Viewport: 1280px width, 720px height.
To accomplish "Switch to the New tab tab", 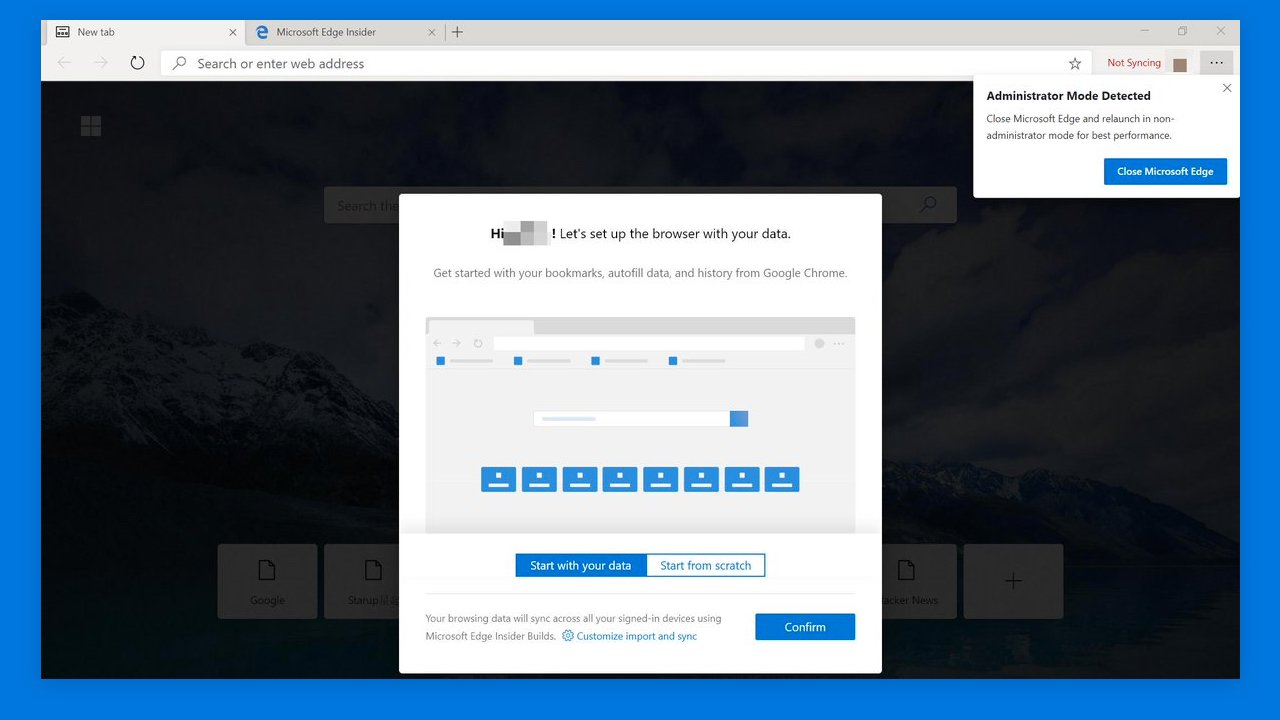I will [x=146, y=32].
